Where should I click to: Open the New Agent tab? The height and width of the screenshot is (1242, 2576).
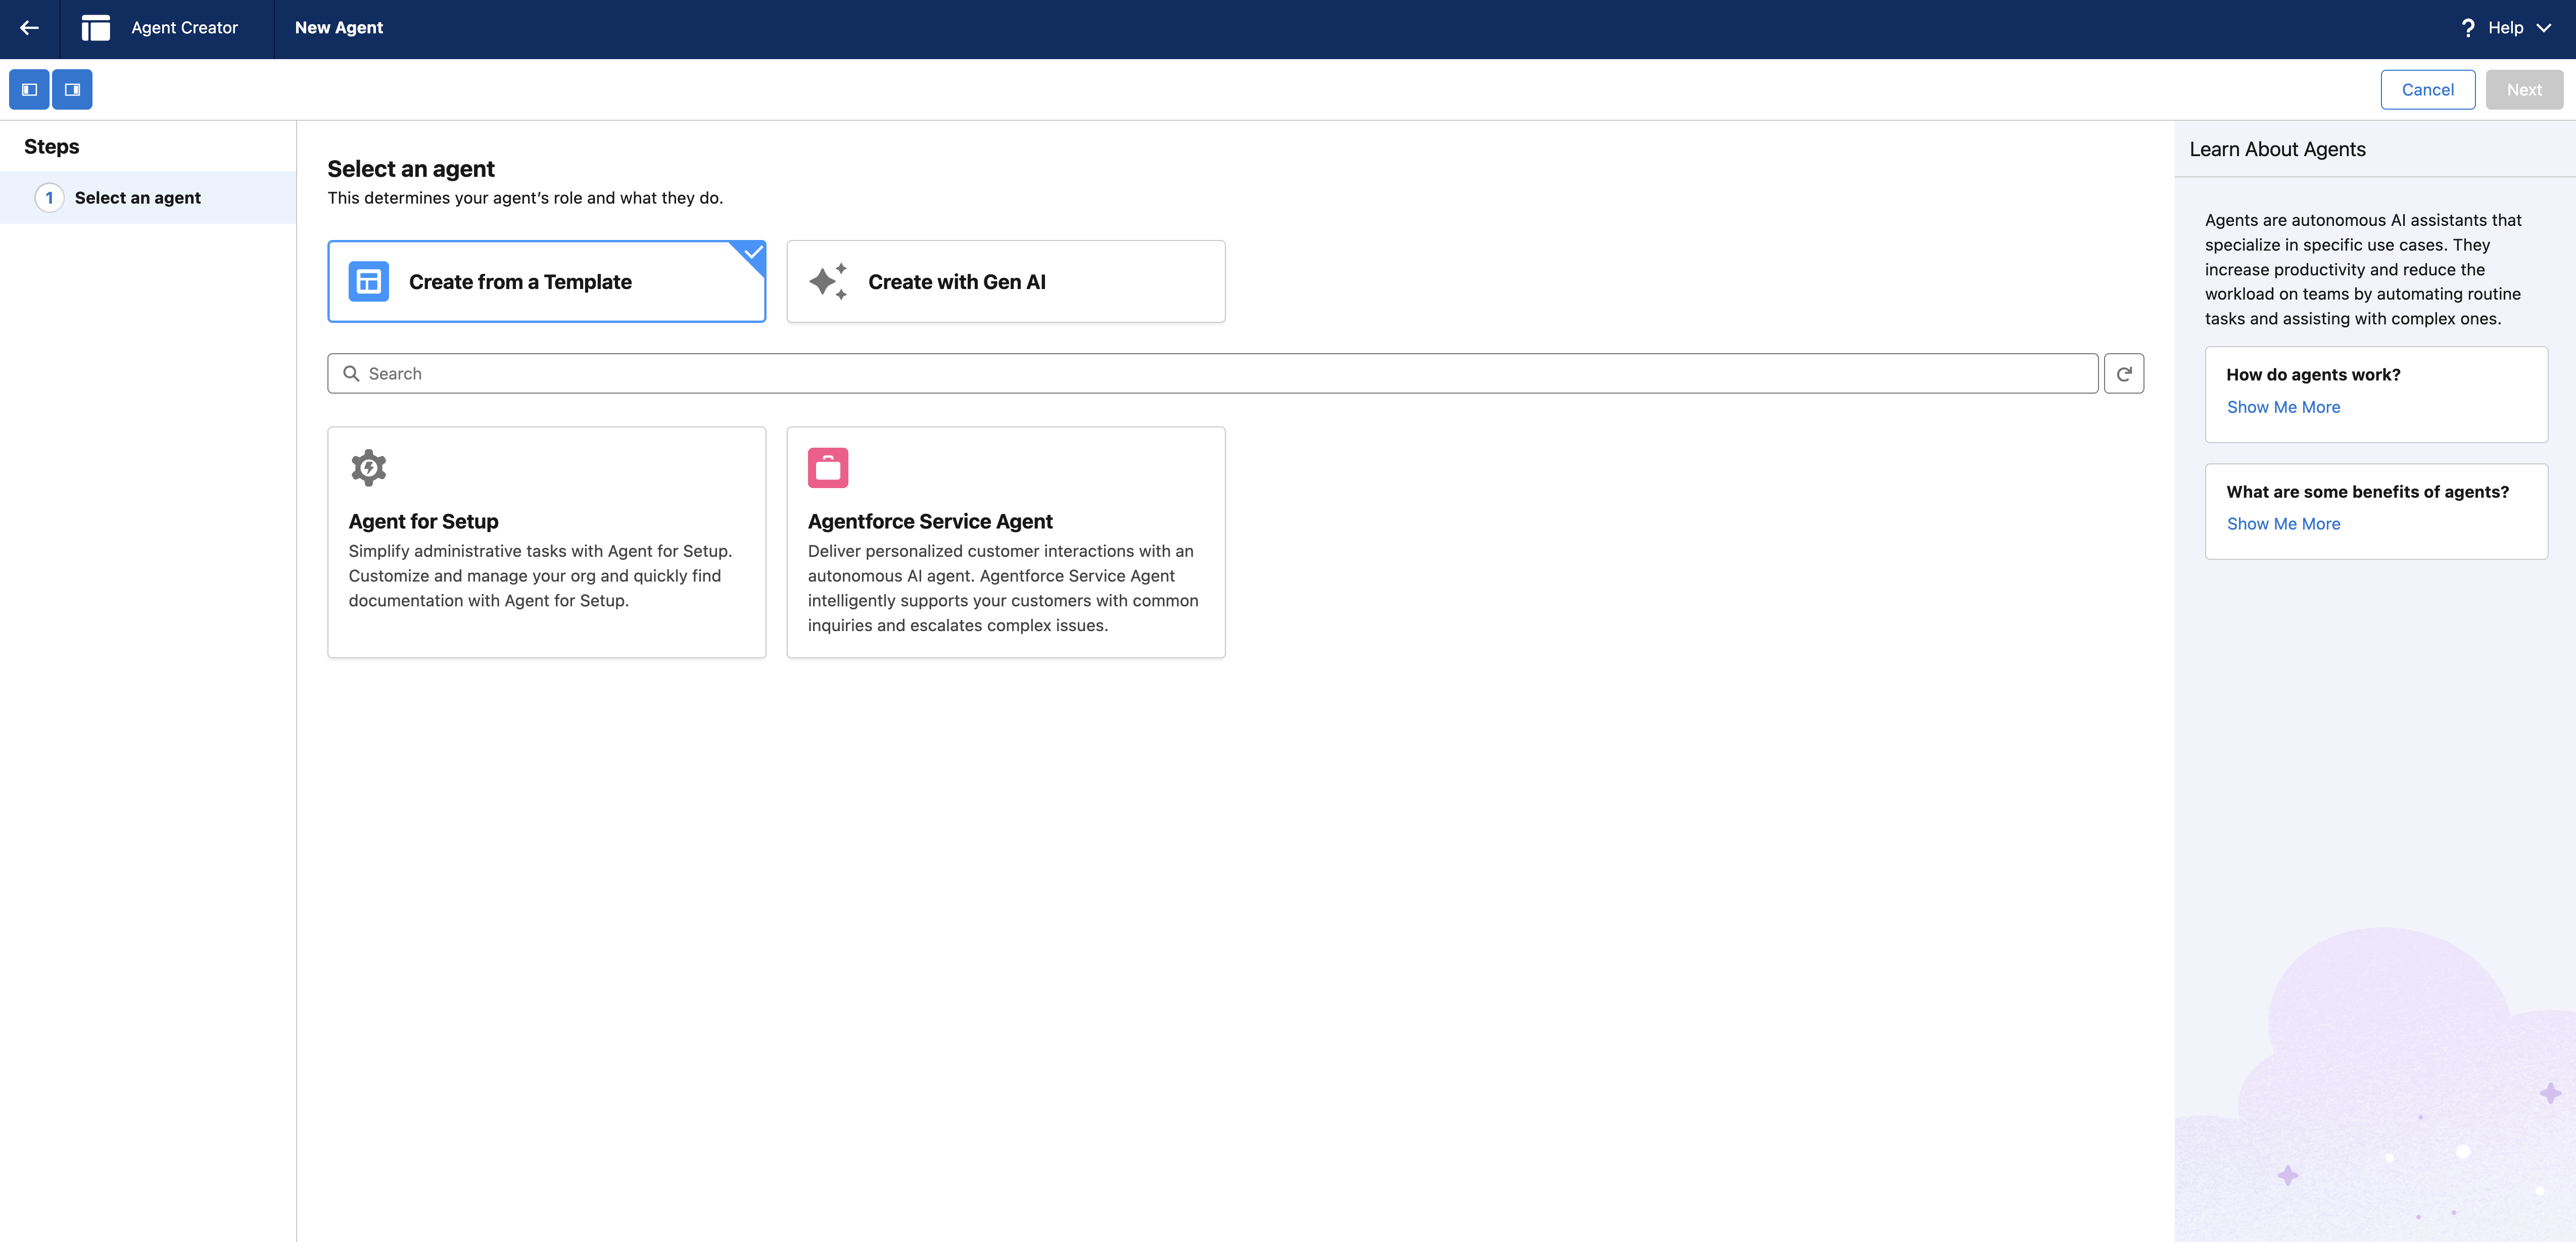point(338,28)
